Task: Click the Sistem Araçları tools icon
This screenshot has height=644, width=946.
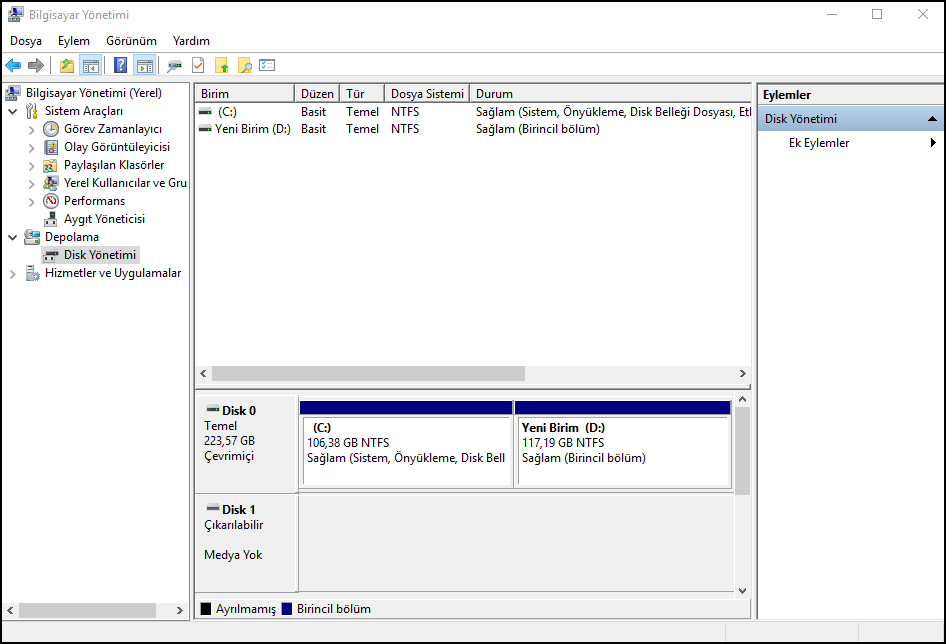Action: click(32, 111)
